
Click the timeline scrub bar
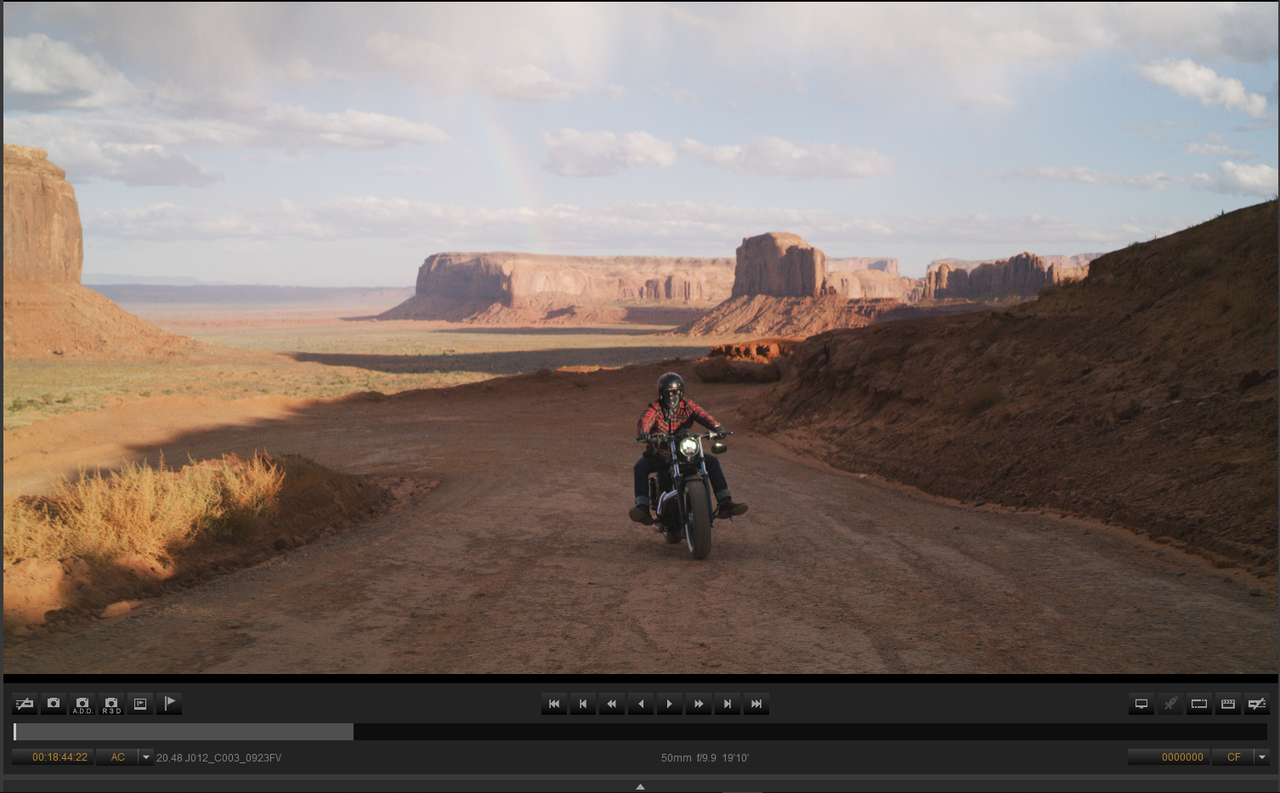[x=640, y=732]
